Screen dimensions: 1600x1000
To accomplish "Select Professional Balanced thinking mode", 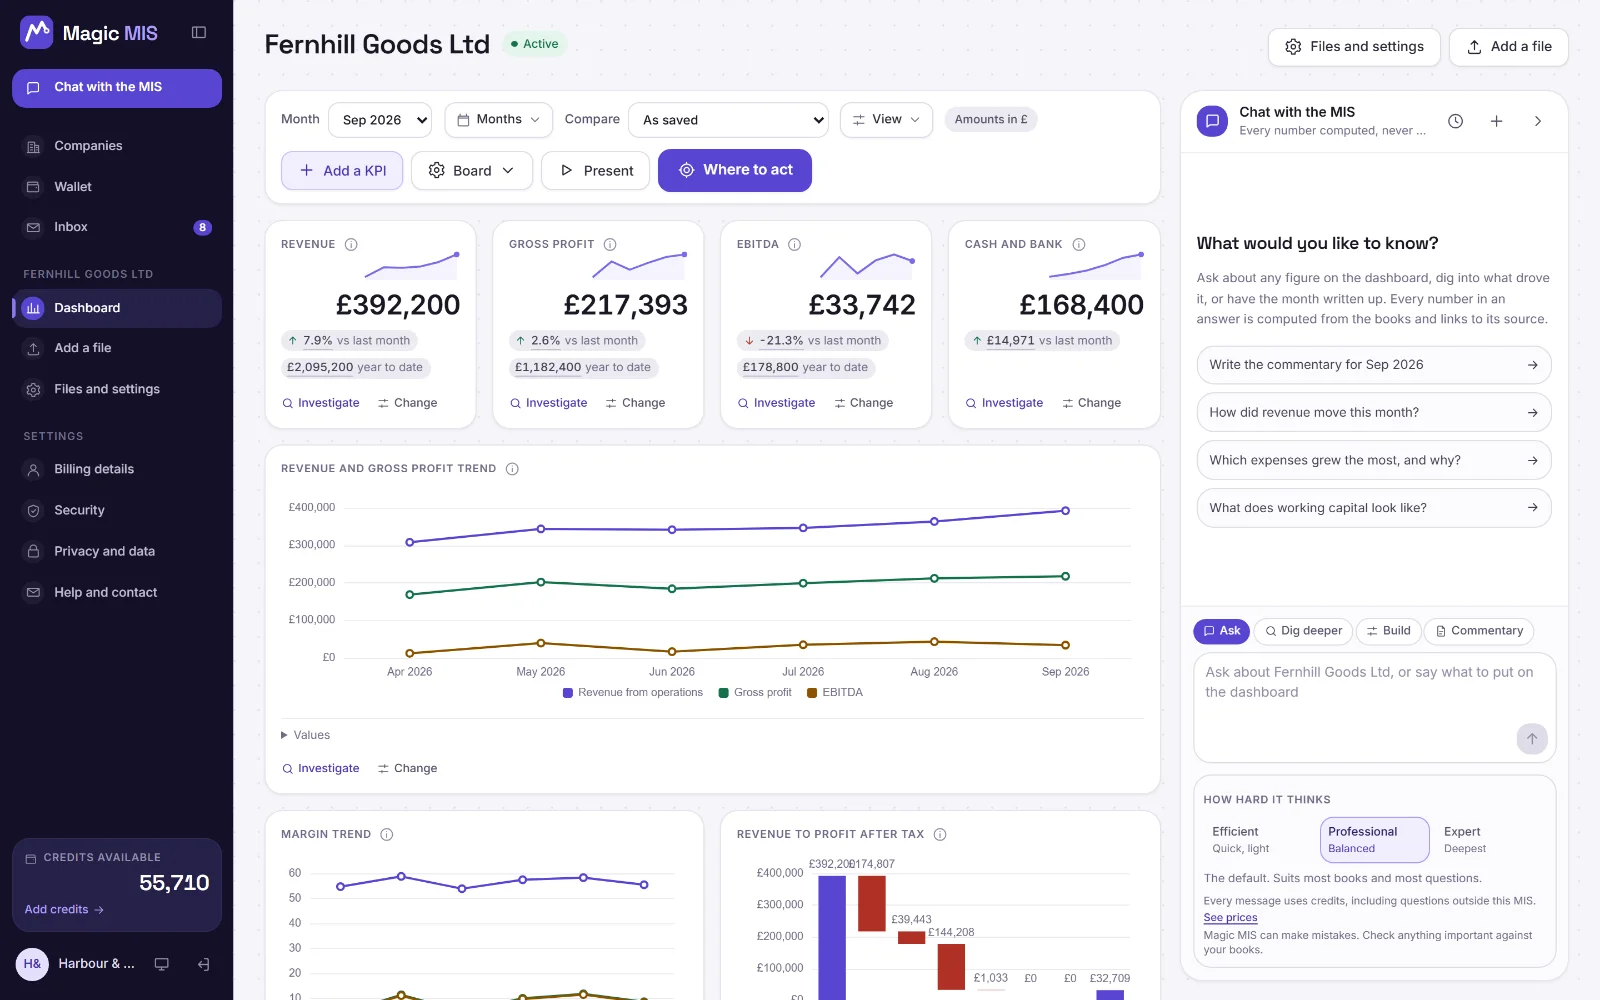I will tap(1375, 840).
